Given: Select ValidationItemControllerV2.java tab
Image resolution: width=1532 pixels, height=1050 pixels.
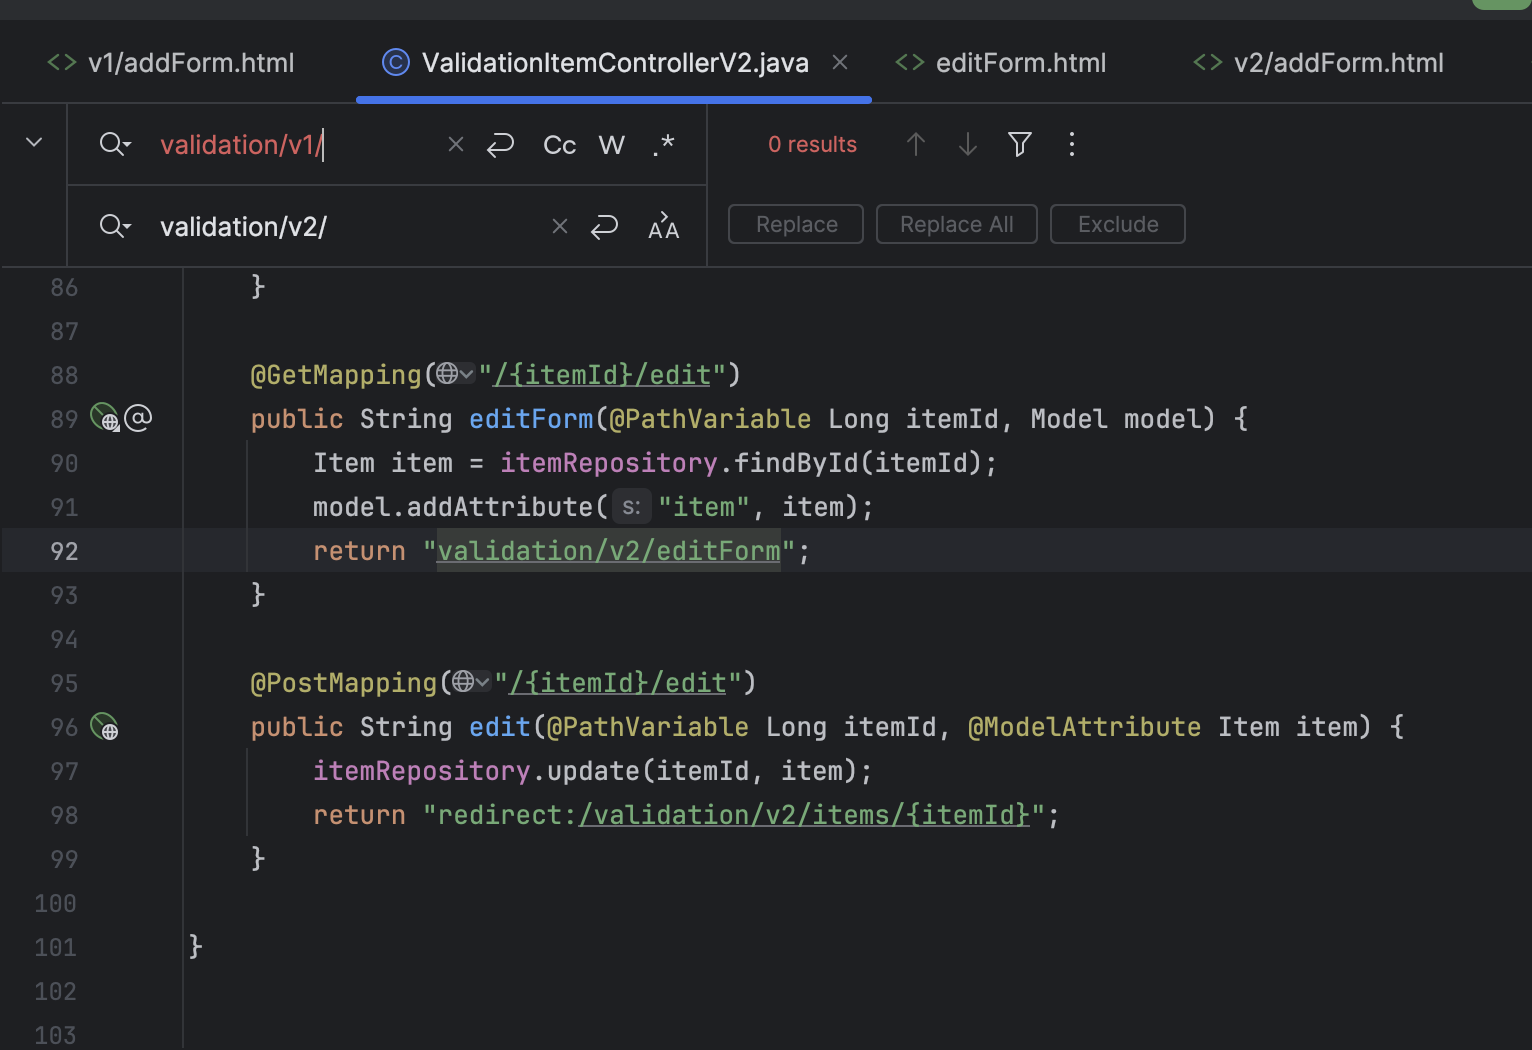Looking at the screenshot, I should click(x=614, y=63).
